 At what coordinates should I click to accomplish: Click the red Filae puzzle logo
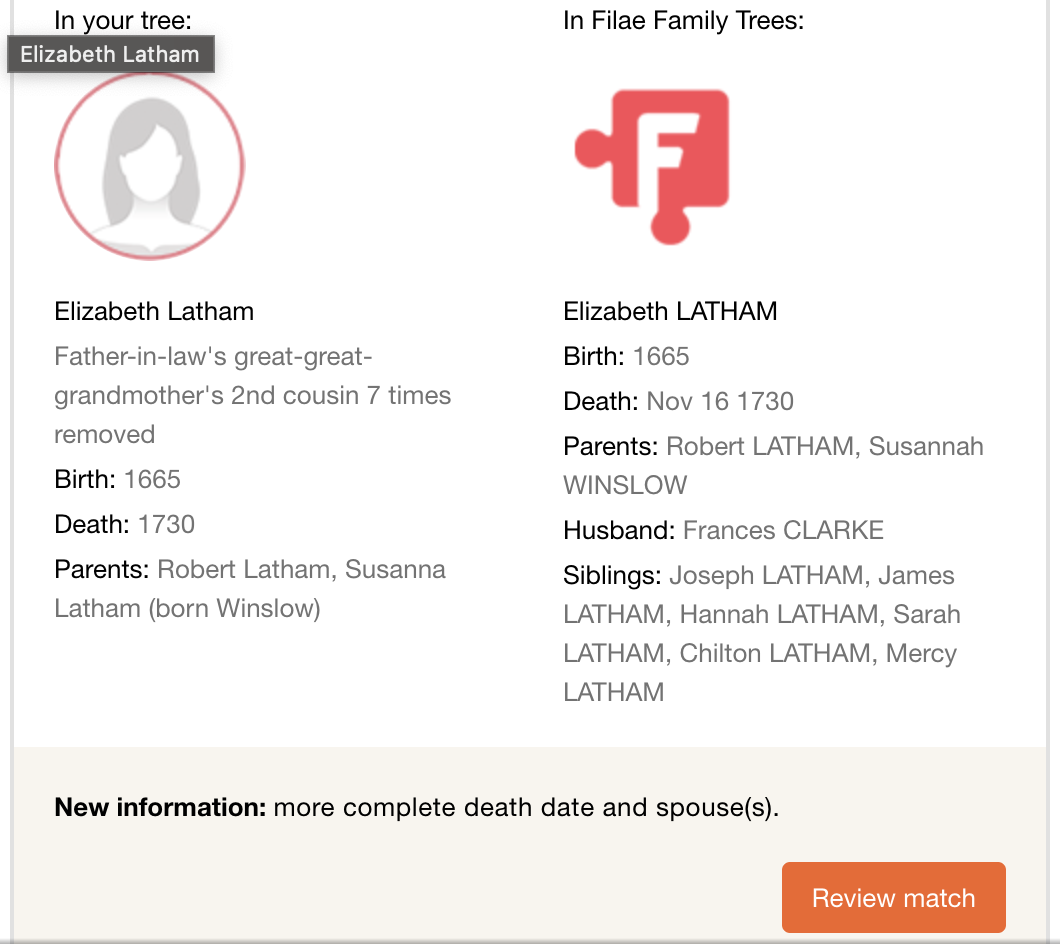[654, 165]
